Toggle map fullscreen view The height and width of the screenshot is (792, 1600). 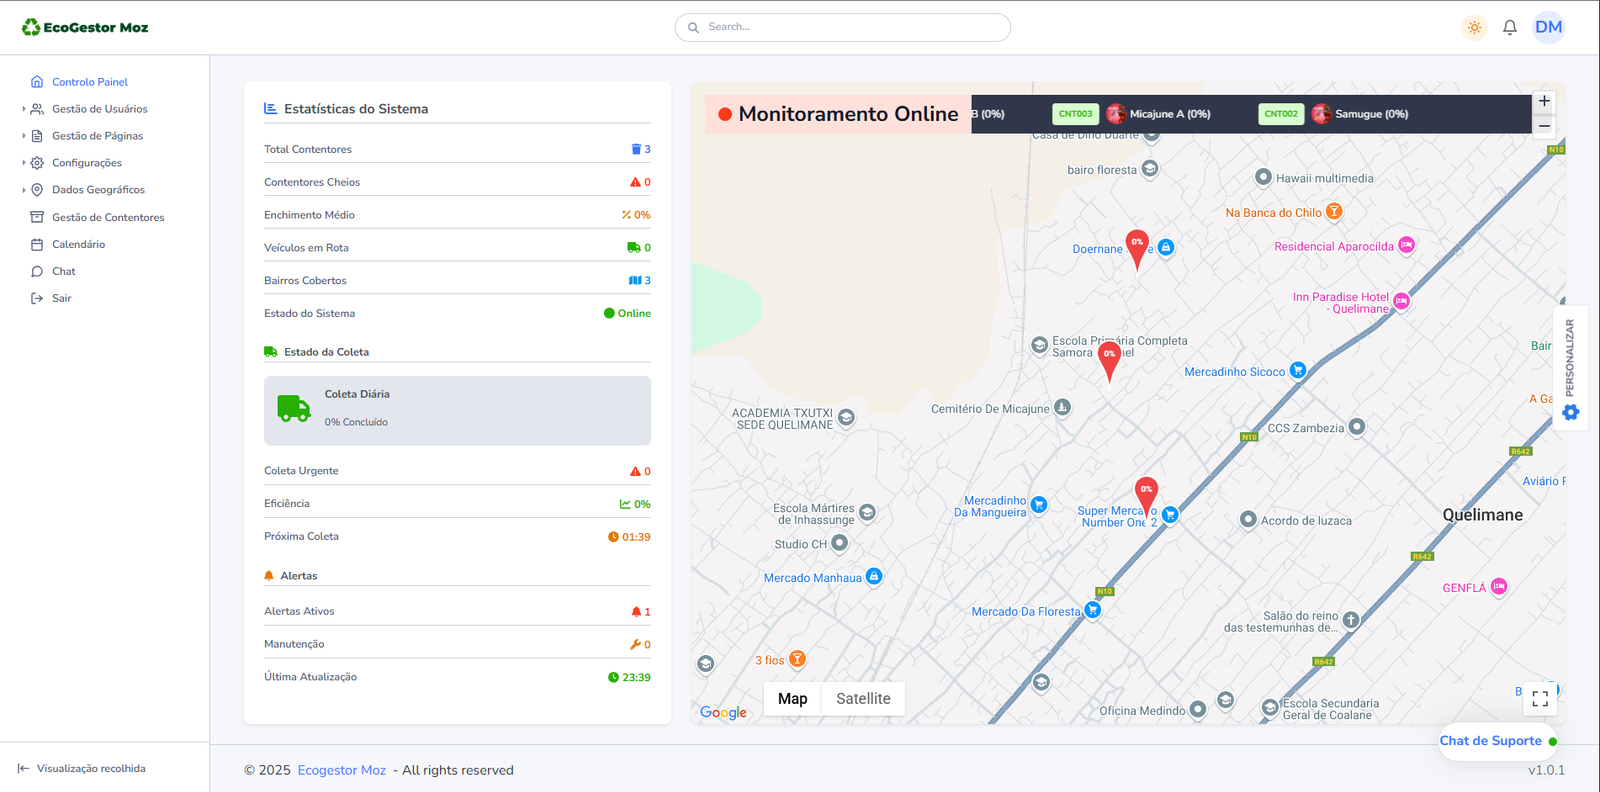(x=1540, y=699)
